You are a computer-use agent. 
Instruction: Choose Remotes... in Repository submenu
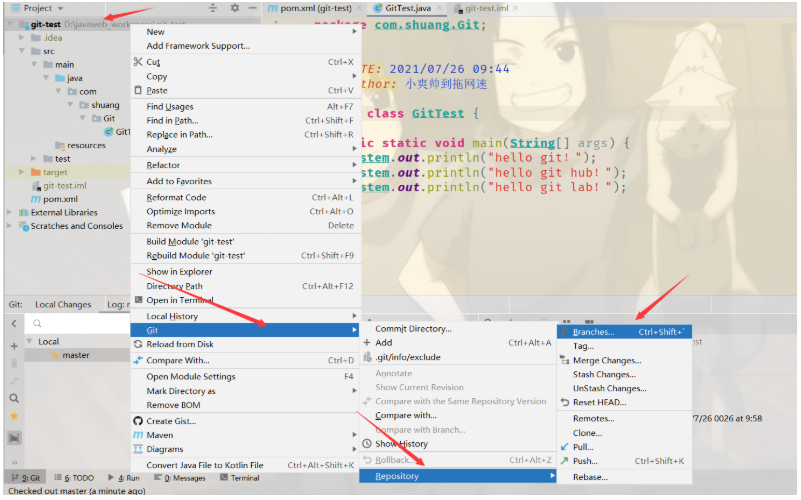click(x=624, y=419)
